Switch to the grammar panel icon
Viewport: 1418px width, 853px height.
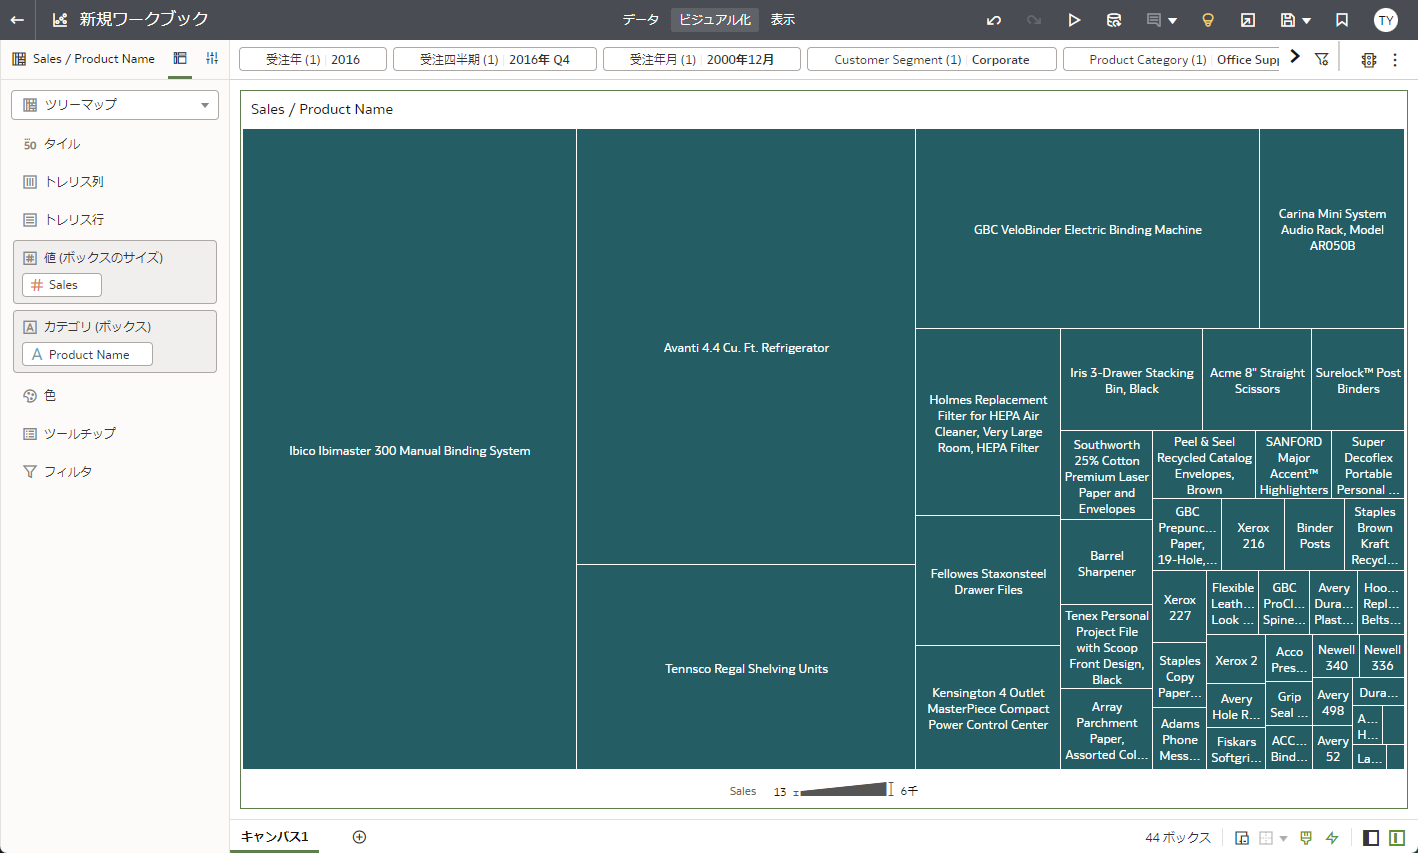point(180,58)
